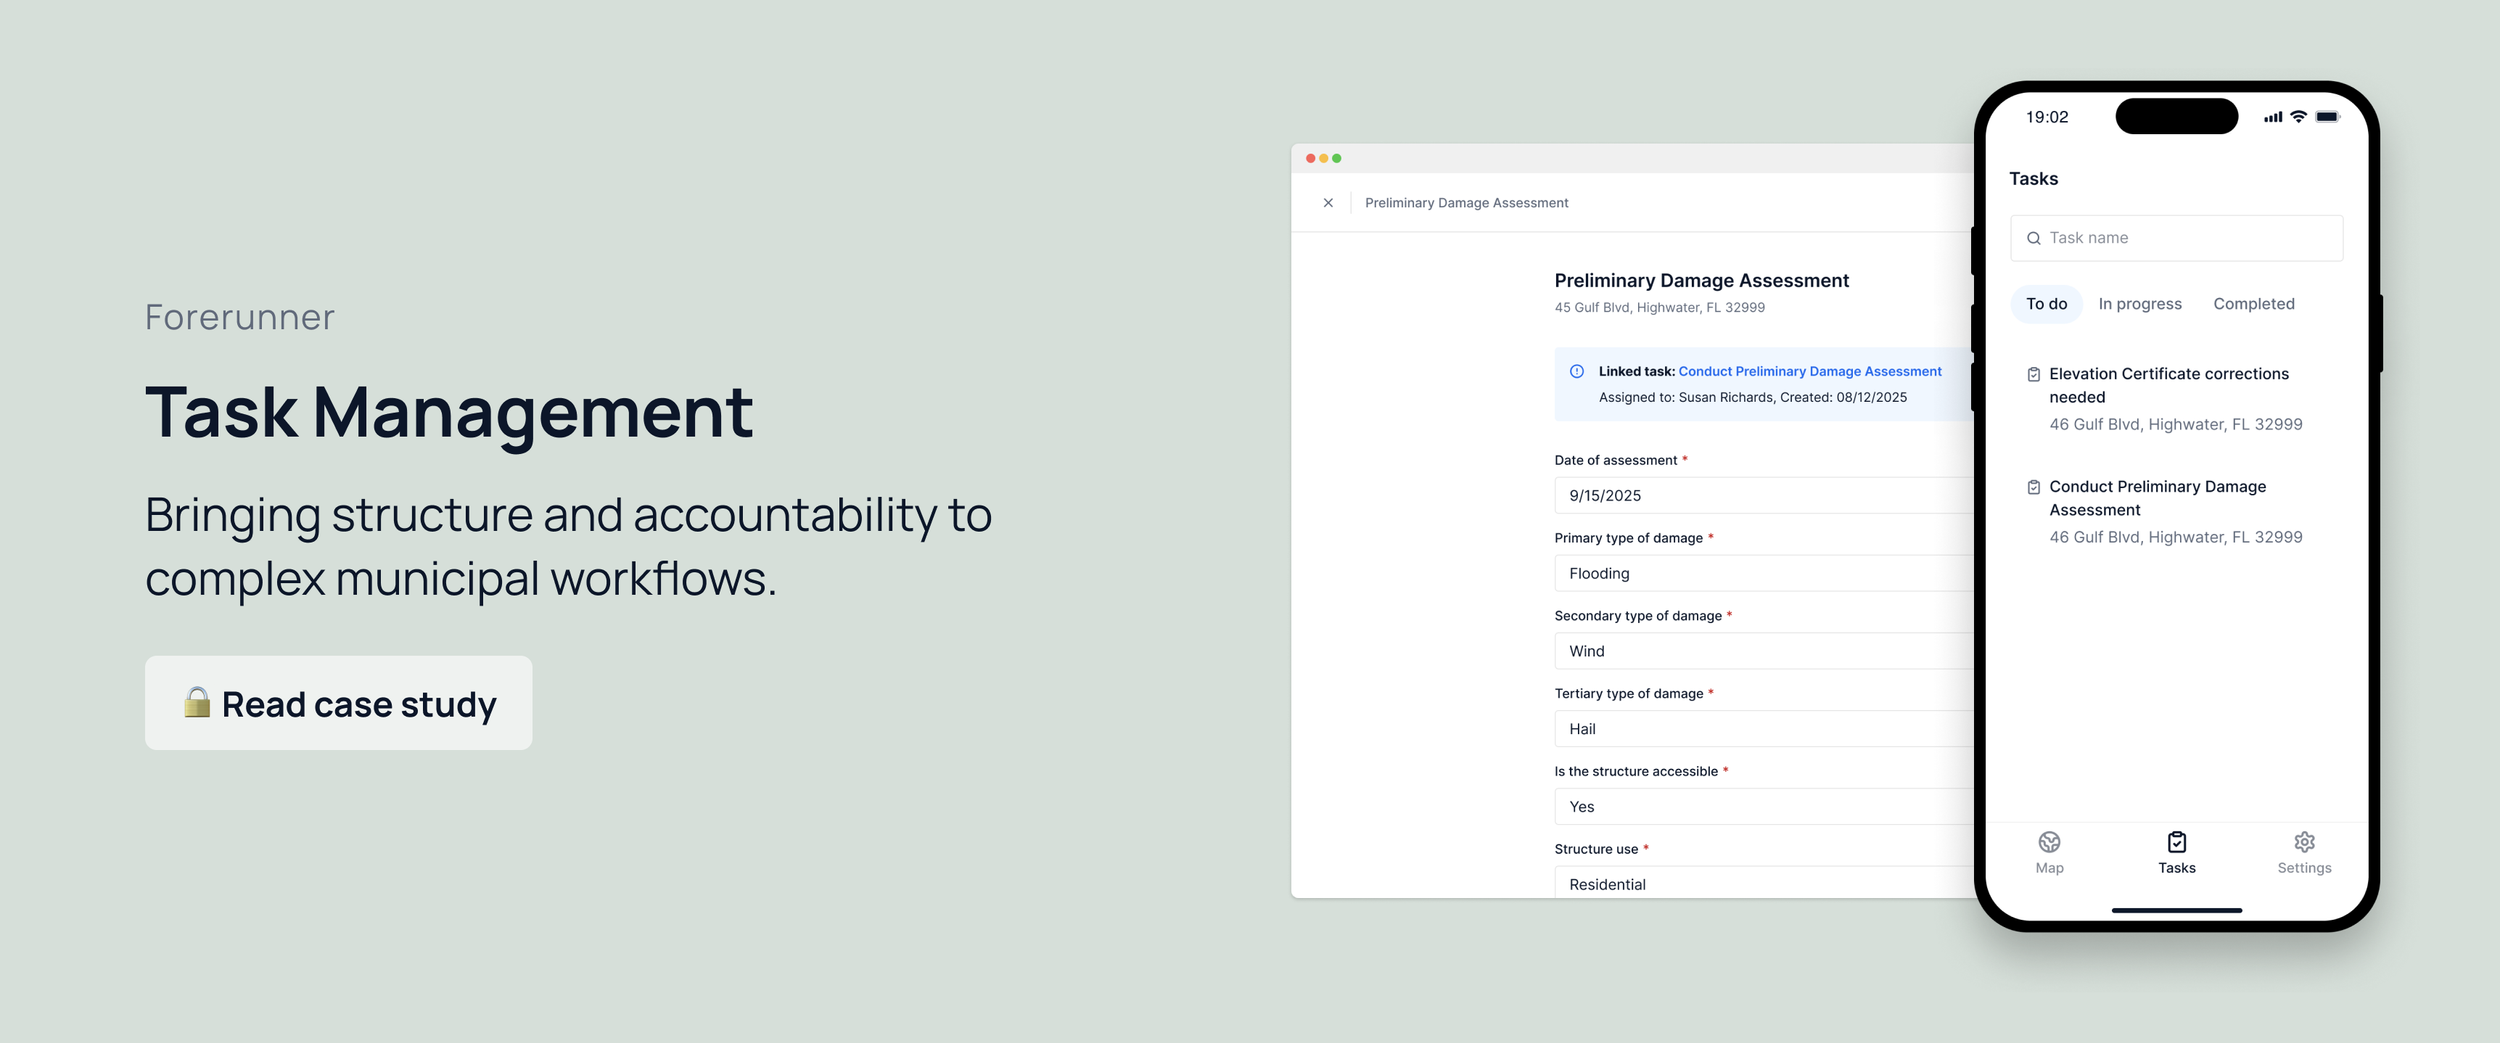Switch to the Completed tab

click(2254, 304)
